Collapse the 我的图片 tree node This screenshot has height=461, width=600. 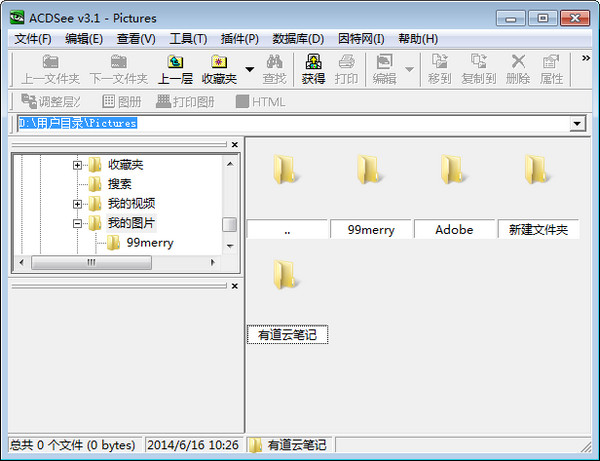(x=77, y=223)
